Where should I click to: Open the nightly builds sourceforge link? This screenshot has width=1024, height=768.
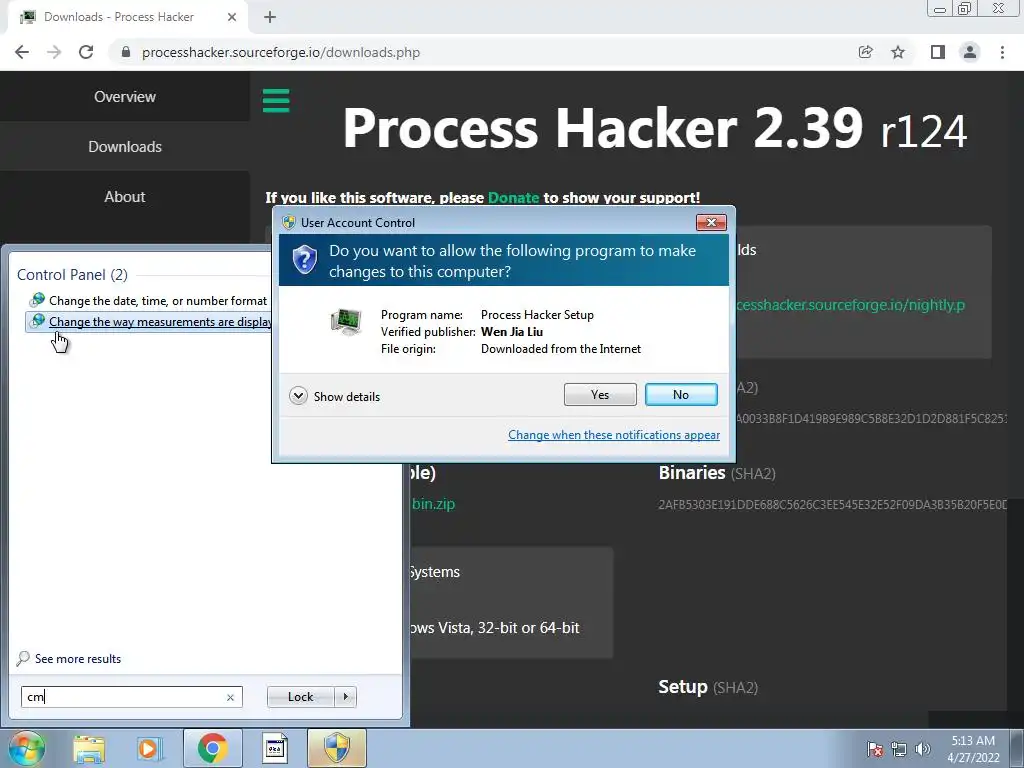(850, 305)
